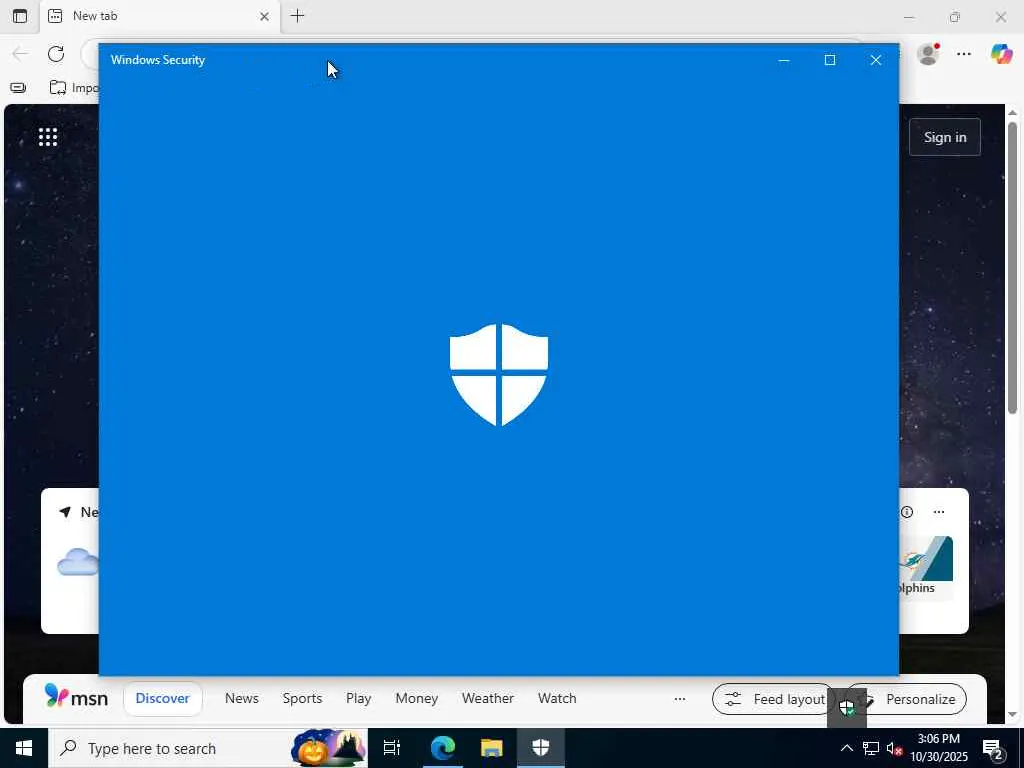Open the MSN apps grid launcher
This screenshot has height=768, width=1024.
coord(48,137)
